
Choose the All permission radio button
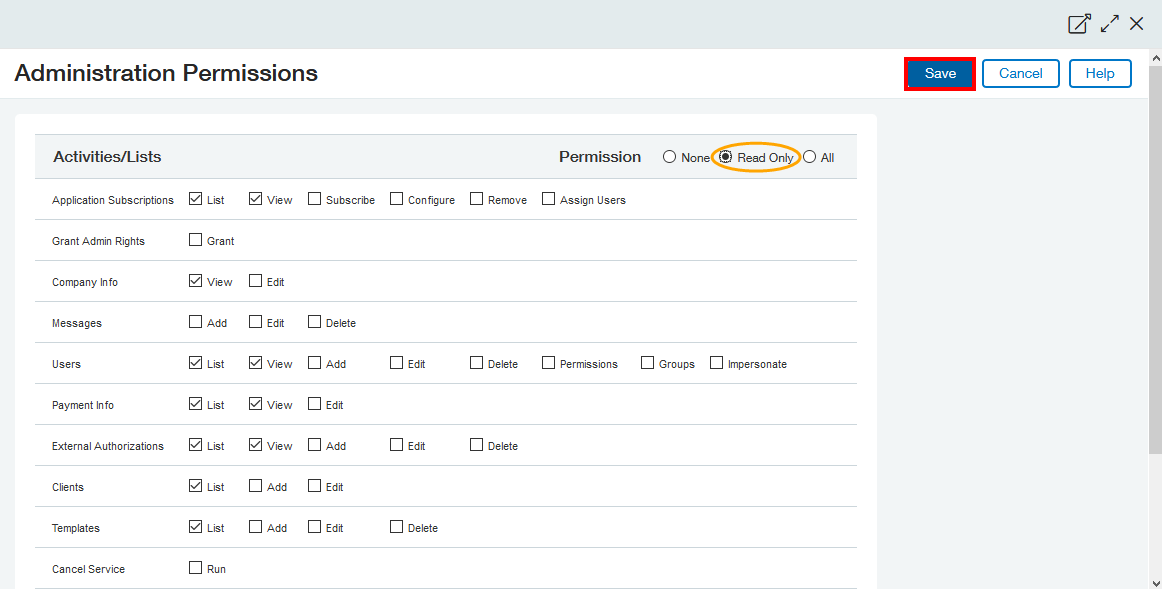click(x=810, y=157)
